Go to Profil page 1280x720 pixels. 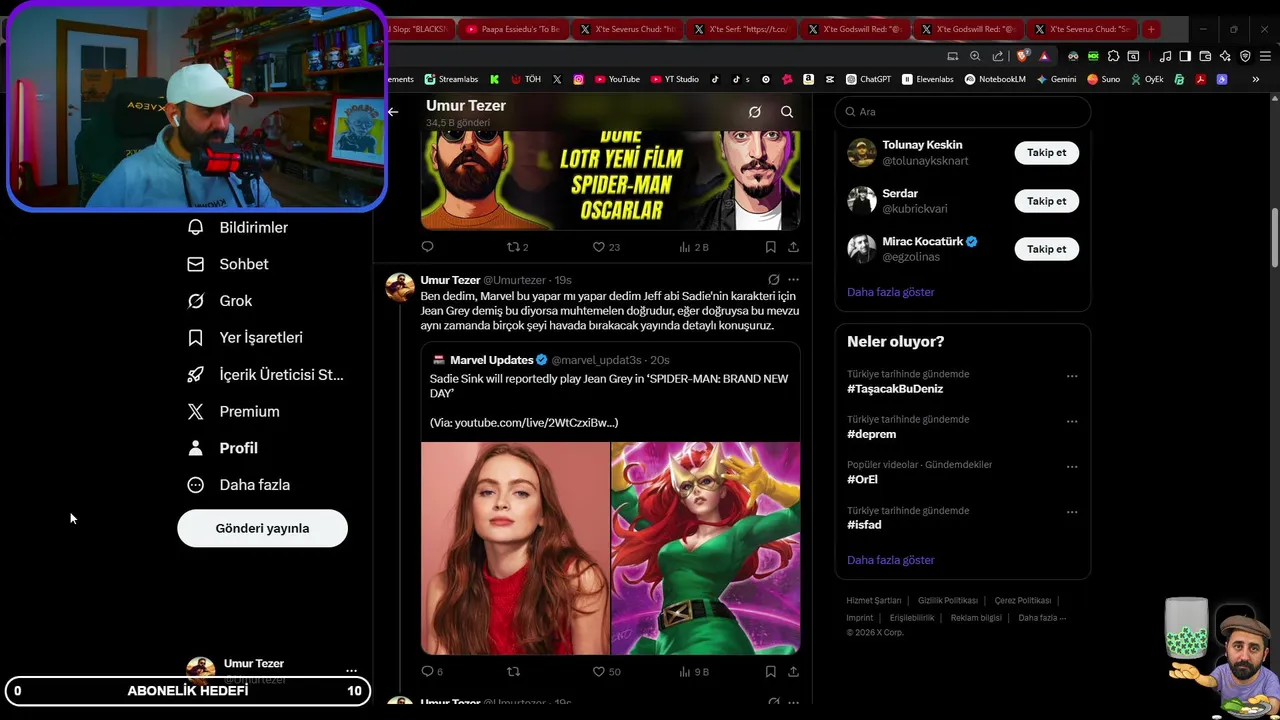coord(222,448)
